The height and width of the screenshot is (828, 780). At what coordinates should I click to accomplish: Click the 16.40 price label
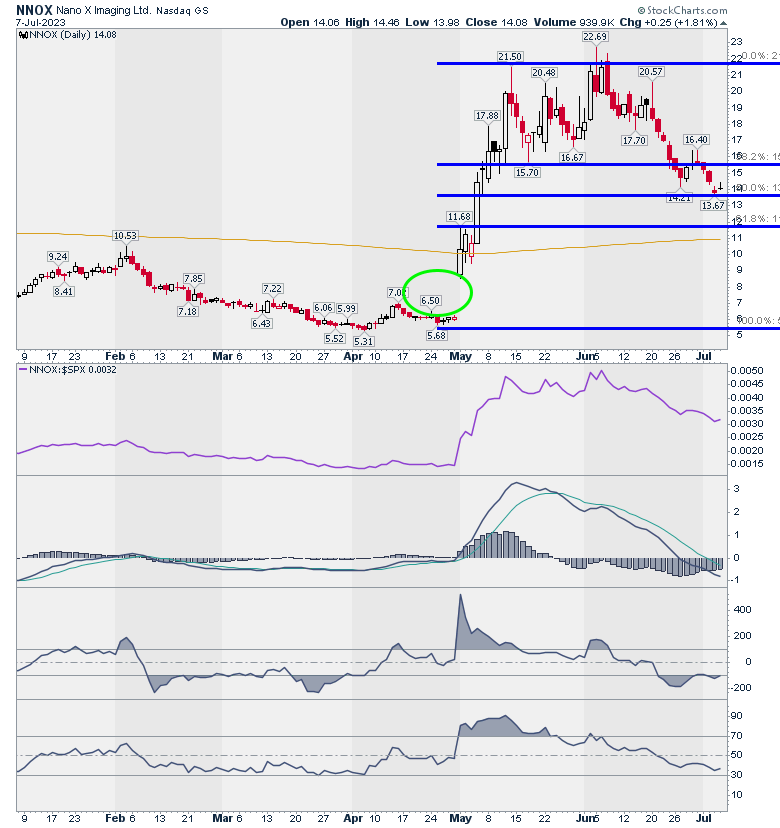point(696,140)
